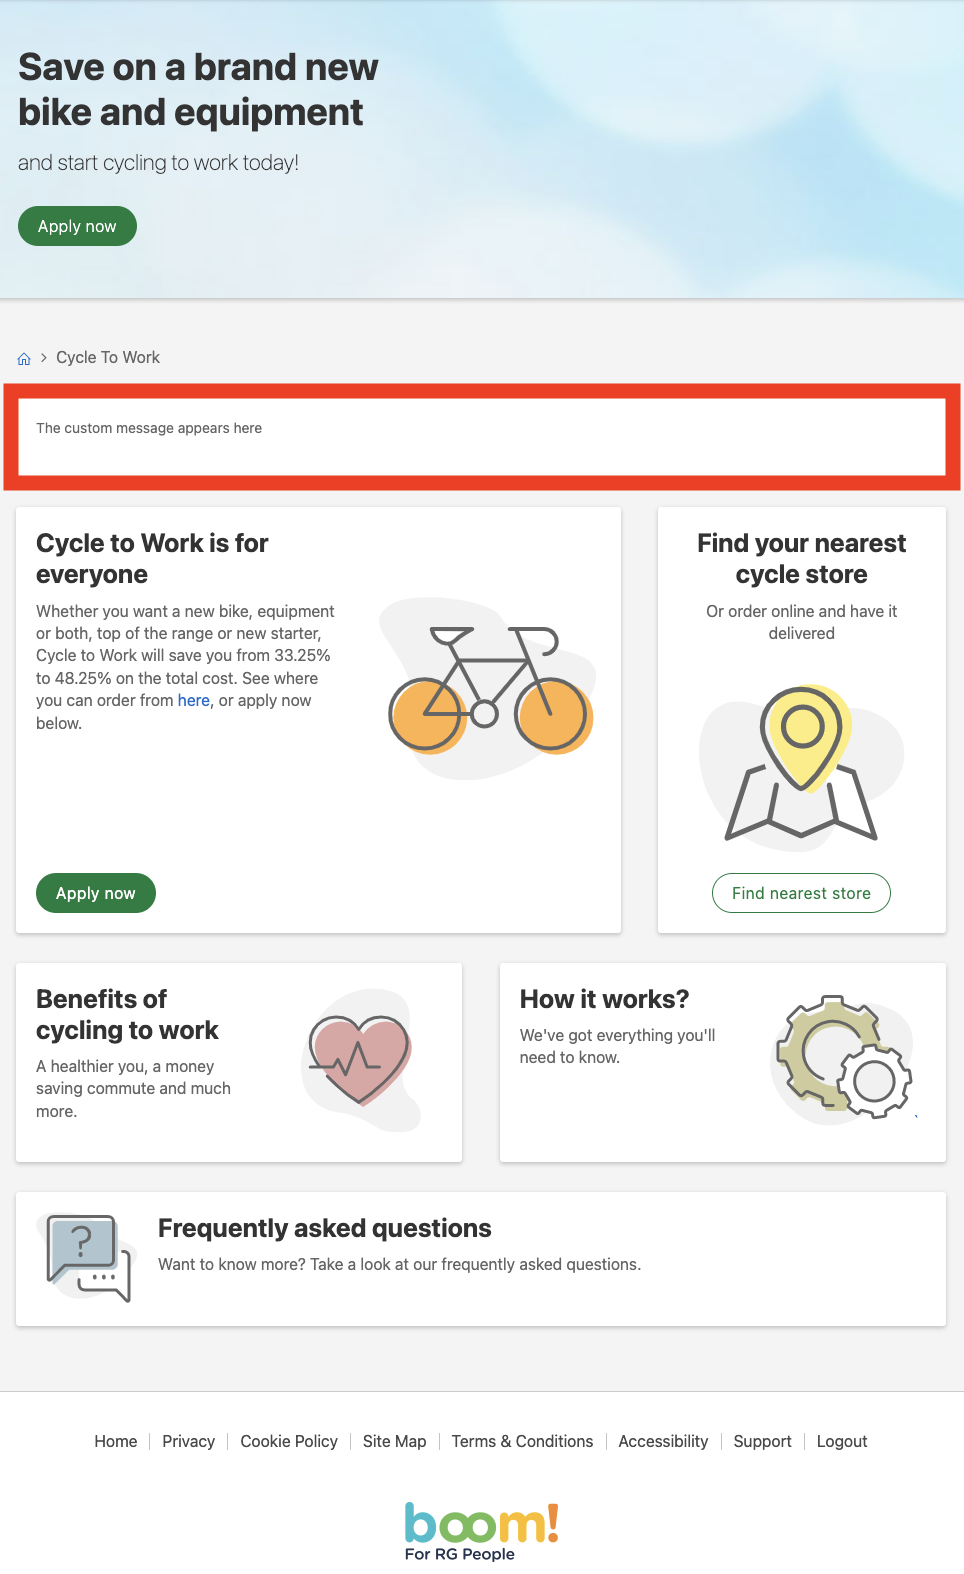This screenshot has width=964, height=1574.
Task: Open the 'here' link for order locations
Action: click(x=194, y=701)
